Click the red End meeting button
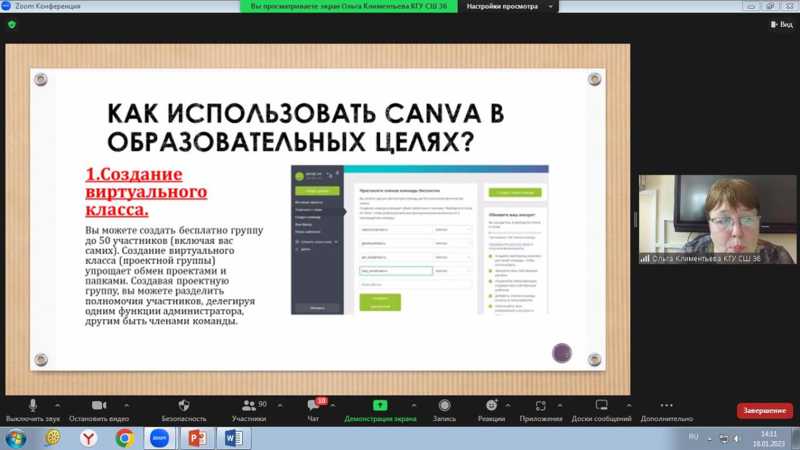 (x=764, y=411)
